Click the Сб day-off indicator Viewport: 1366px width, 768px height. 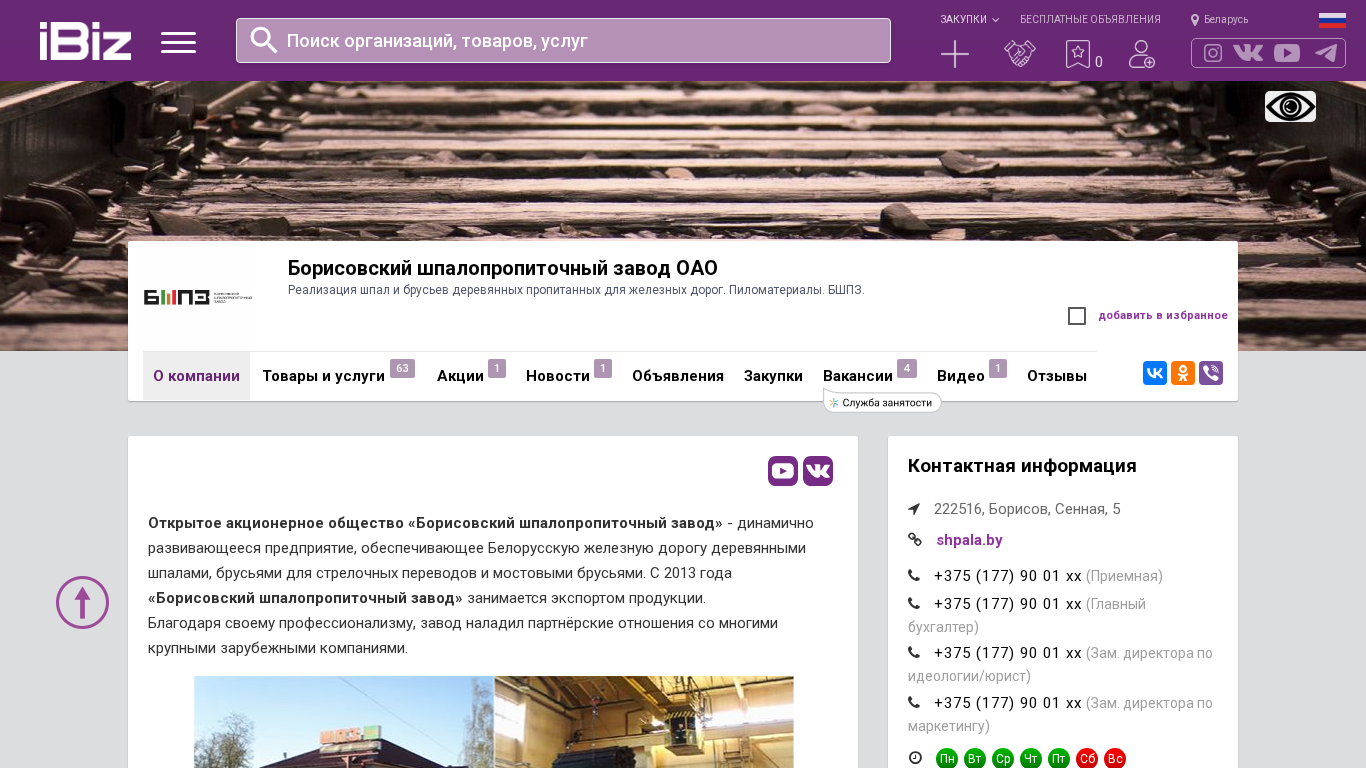pyautogui.click(x=1087, y=759)
